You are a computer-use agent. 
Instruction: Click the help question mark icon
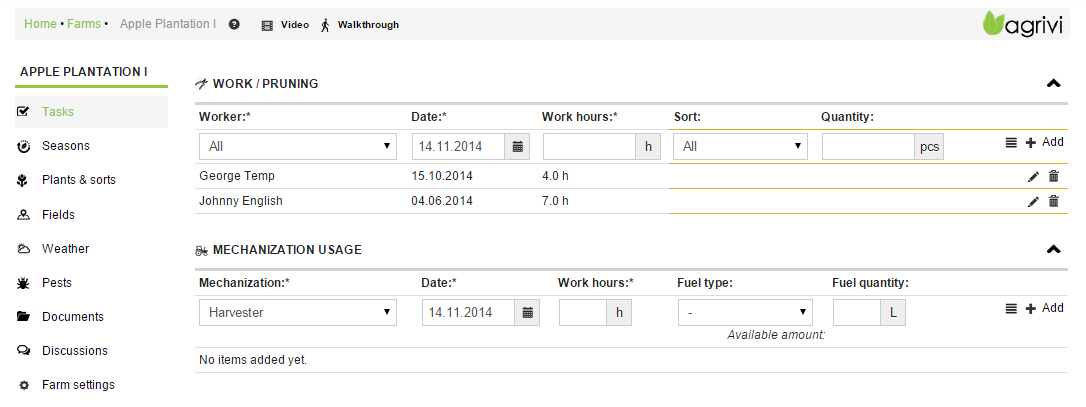pos(234,24)
